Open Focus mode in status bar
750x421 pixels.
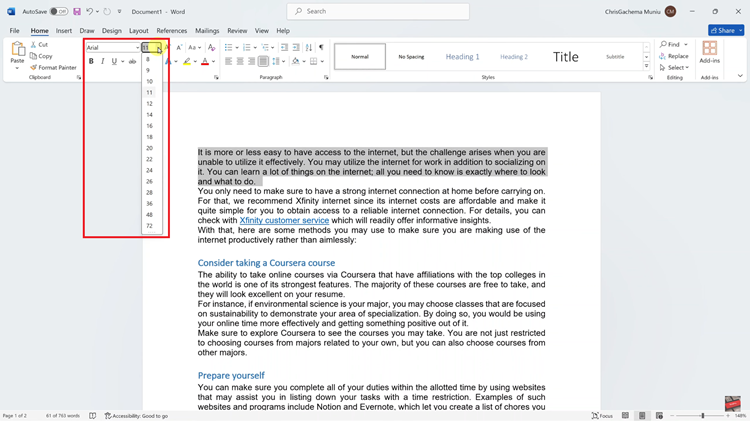pos(602,416)
